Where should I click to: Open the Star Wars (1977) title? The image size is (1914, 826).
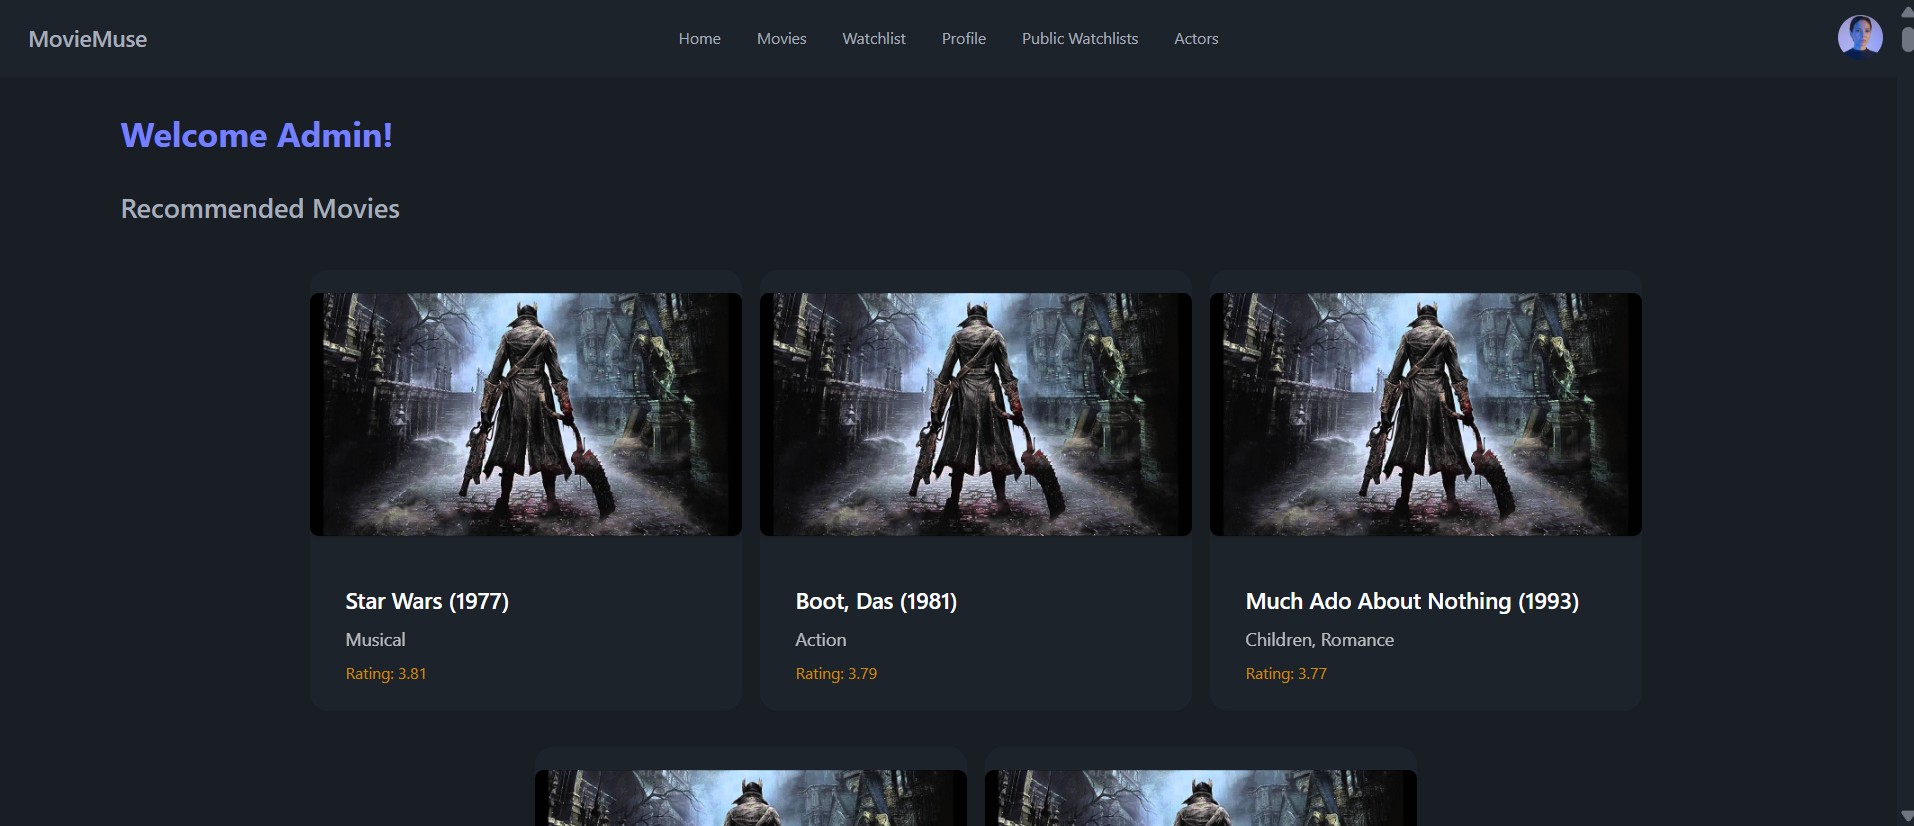pos(427,601)
